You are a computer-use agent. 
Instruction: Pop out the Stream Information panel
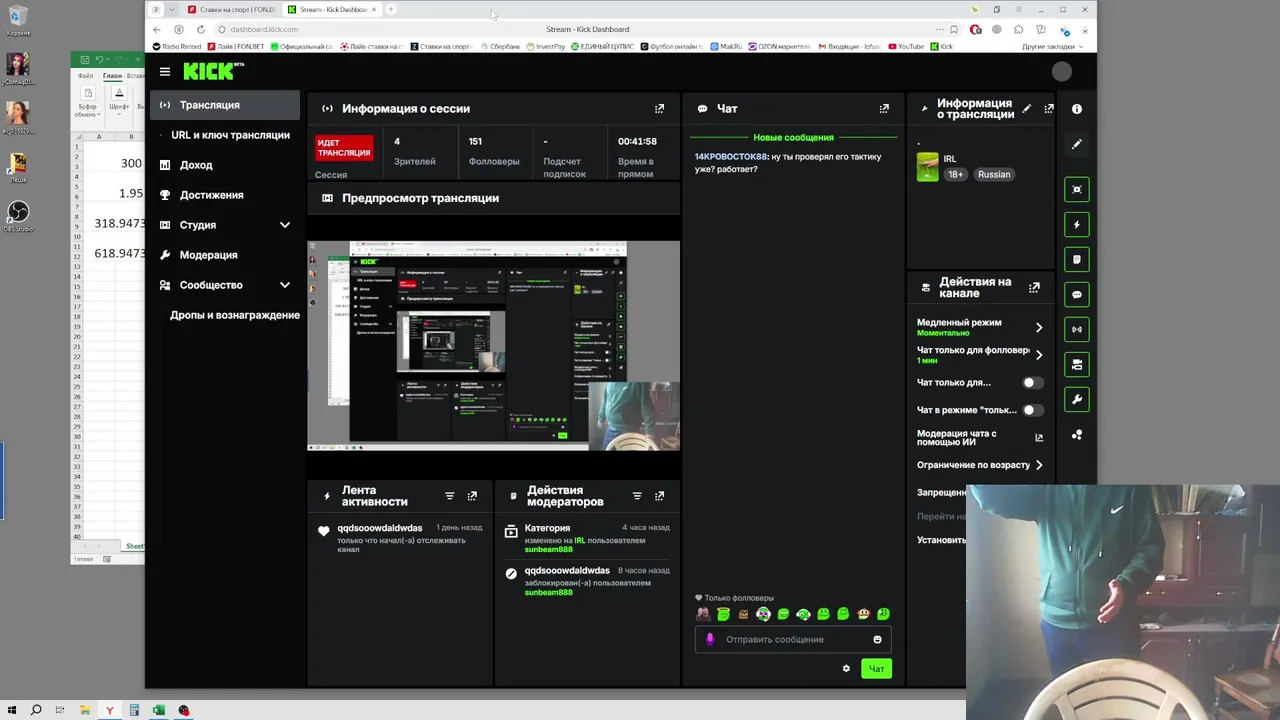1048,108
